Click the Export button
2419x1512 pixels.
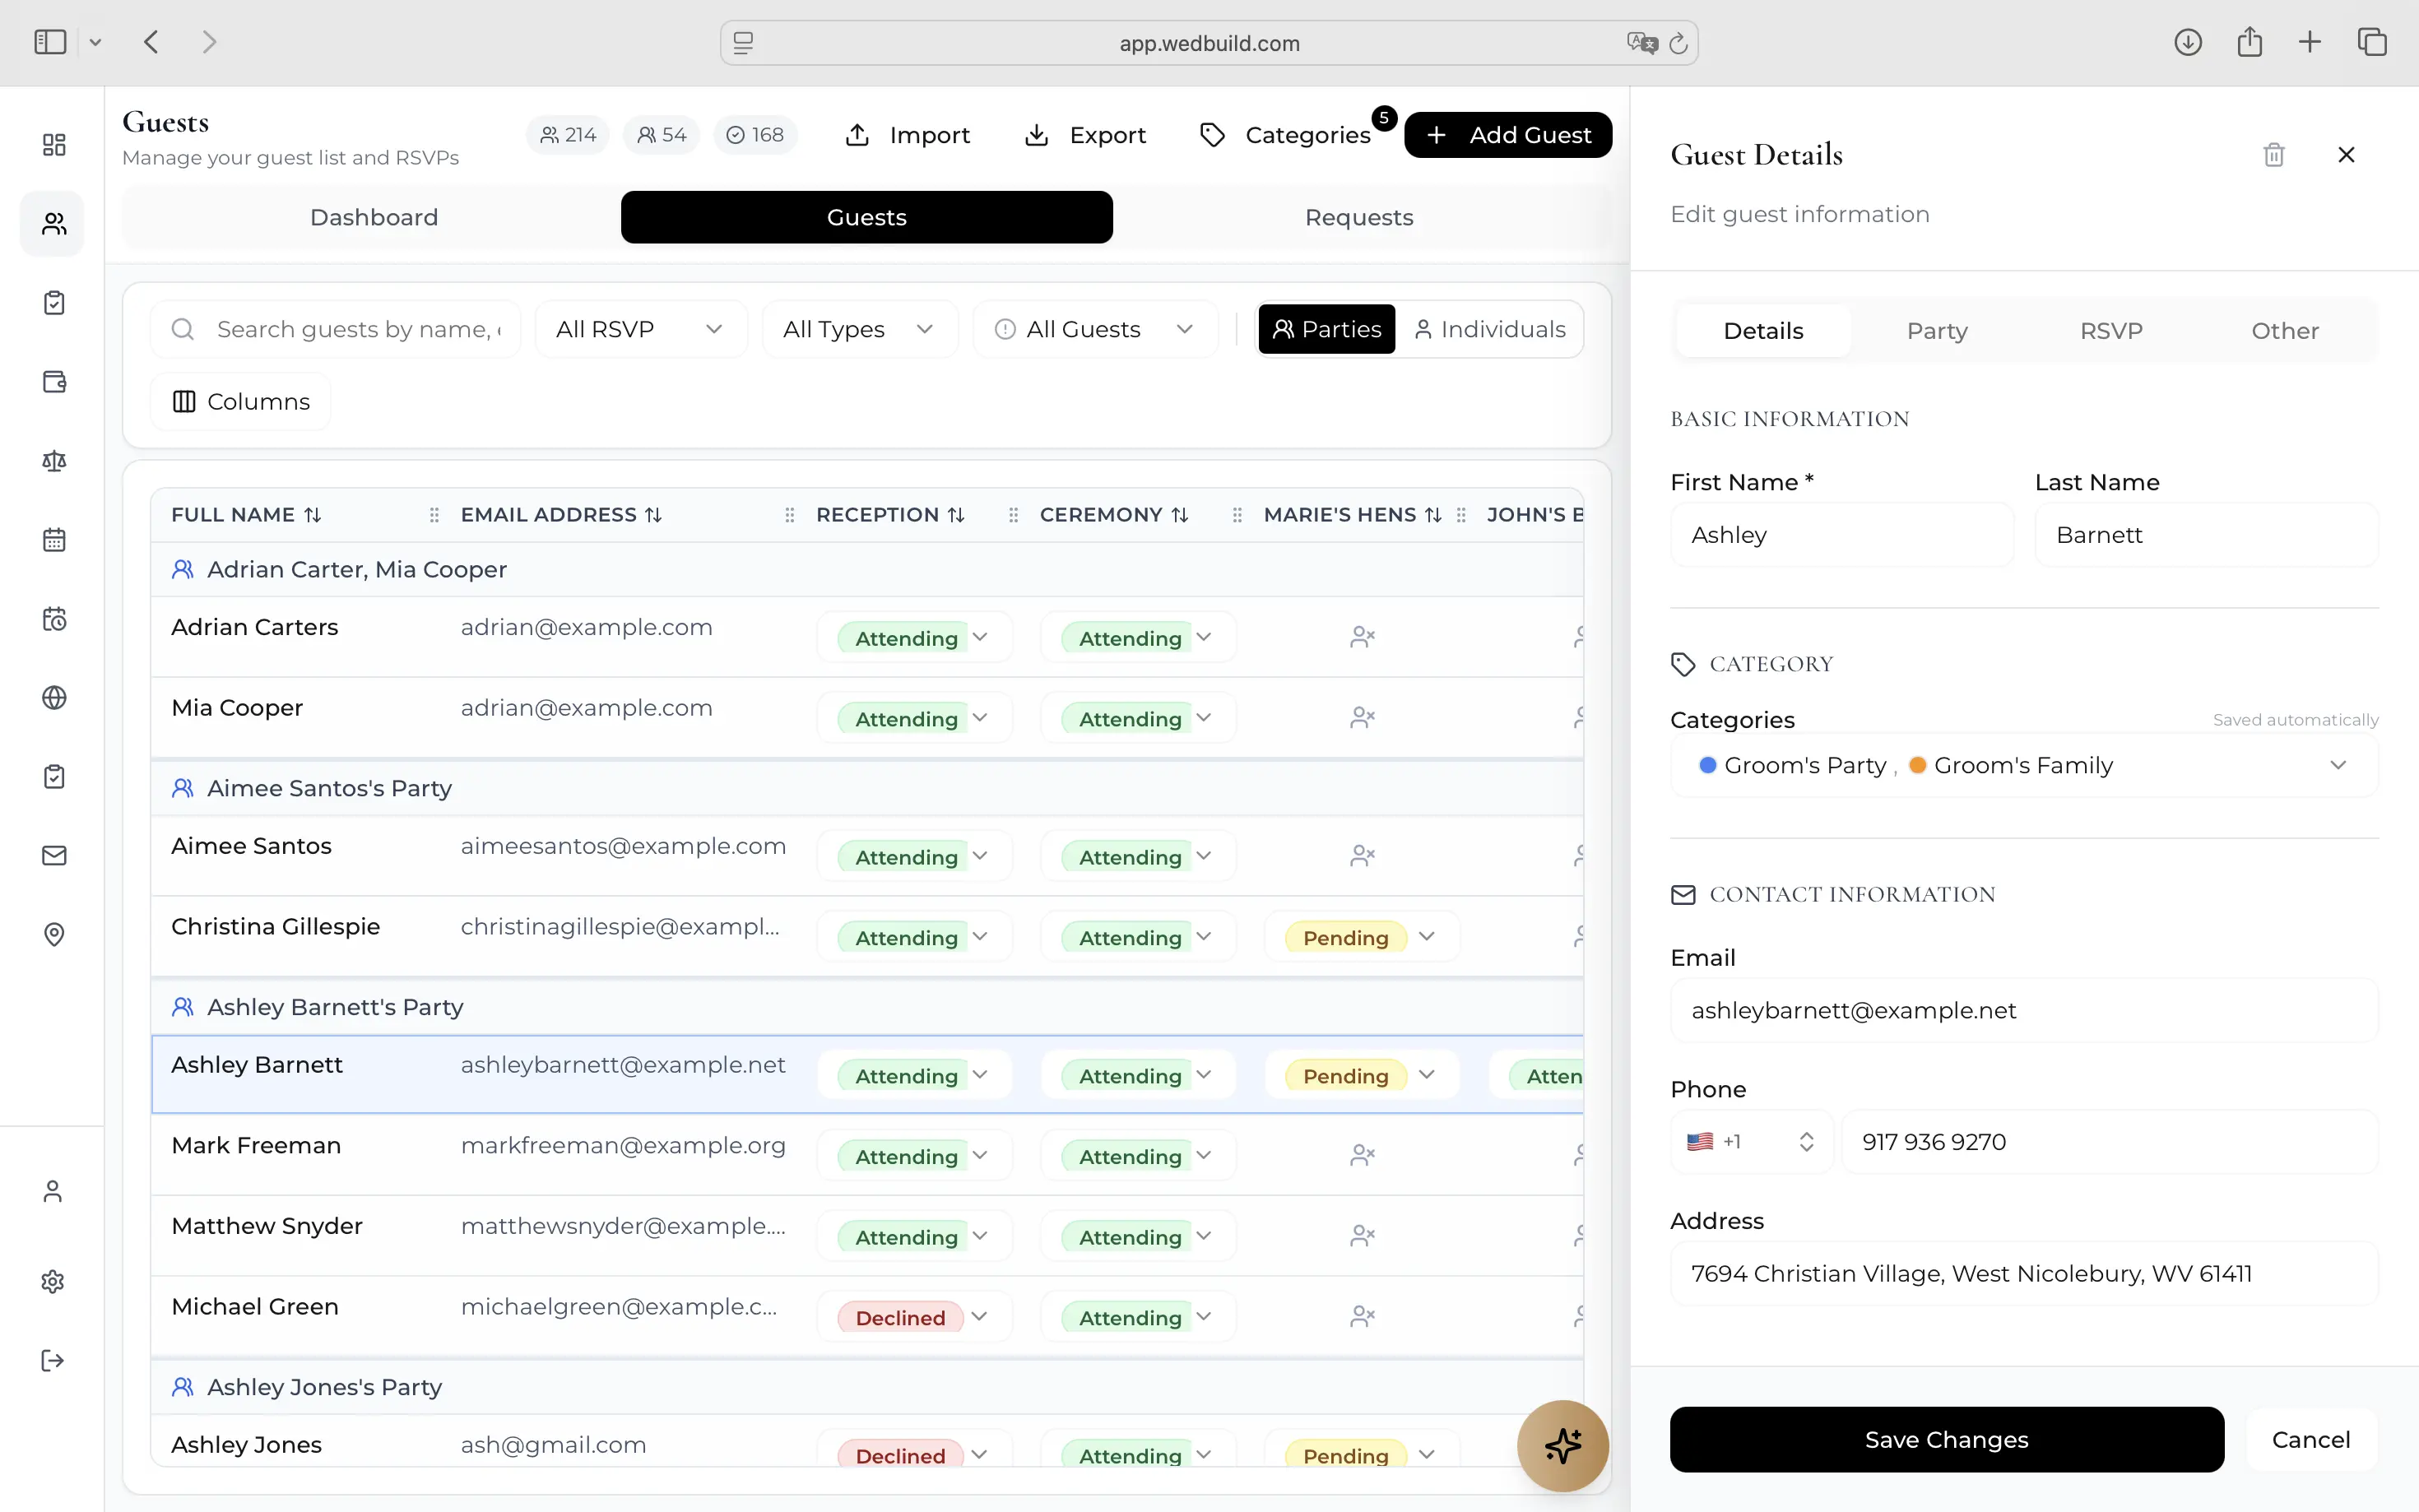tap(1085, 135)
